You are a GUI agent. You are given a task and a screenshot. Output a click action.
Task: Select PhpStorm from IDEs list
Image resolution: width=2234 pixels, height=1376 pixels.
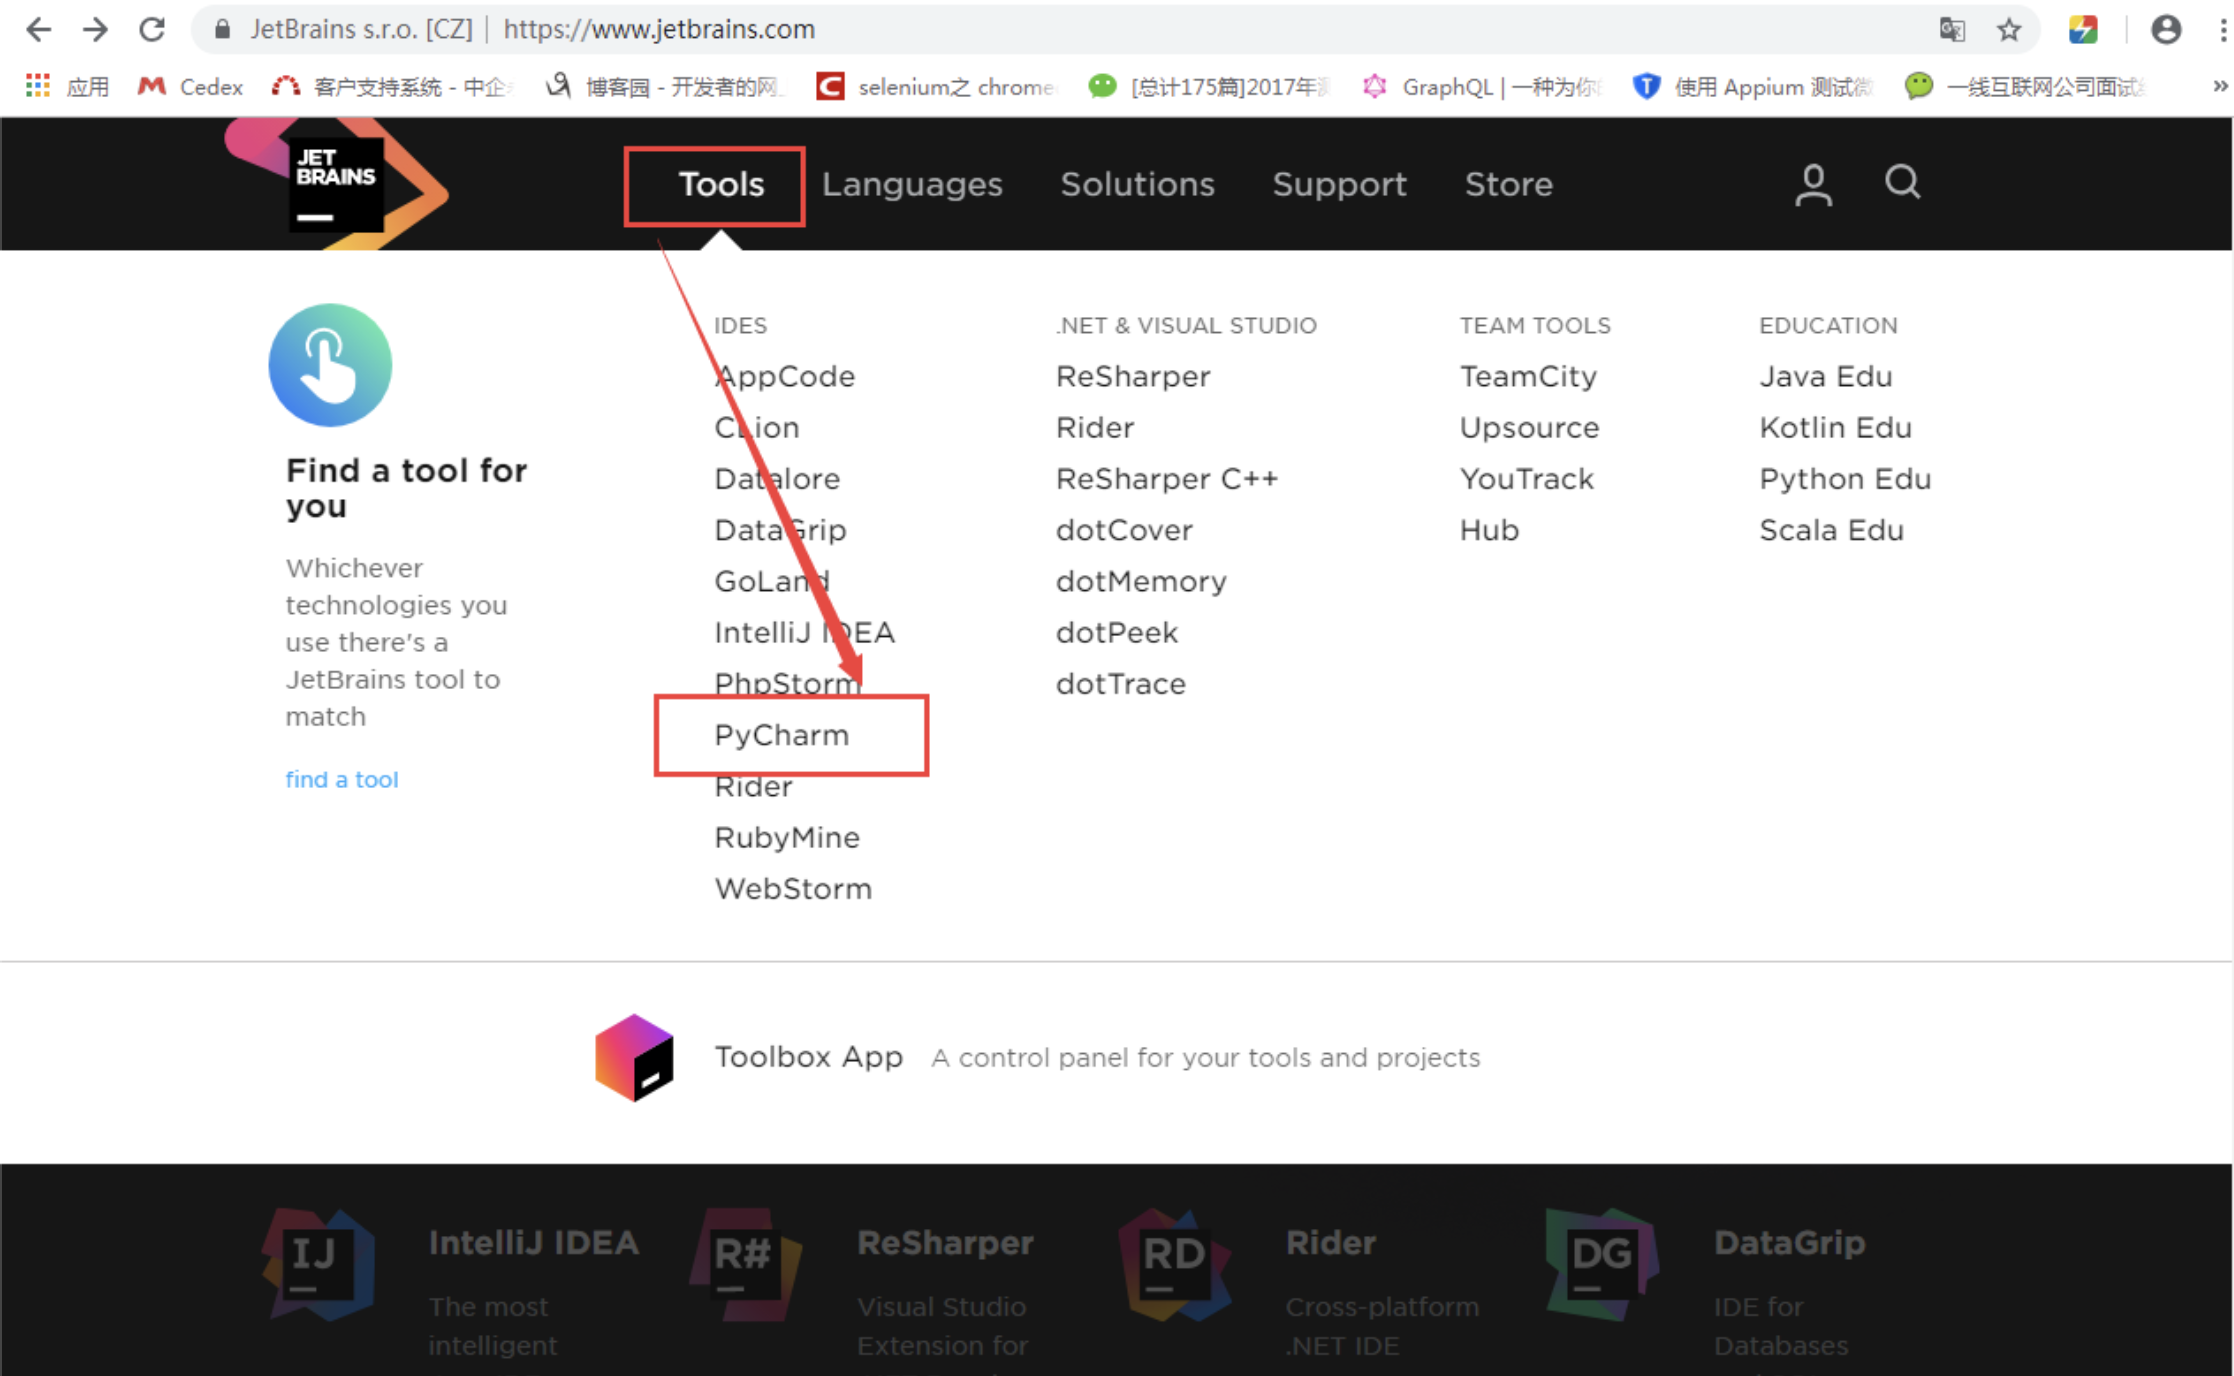click(x=787, y=684)
